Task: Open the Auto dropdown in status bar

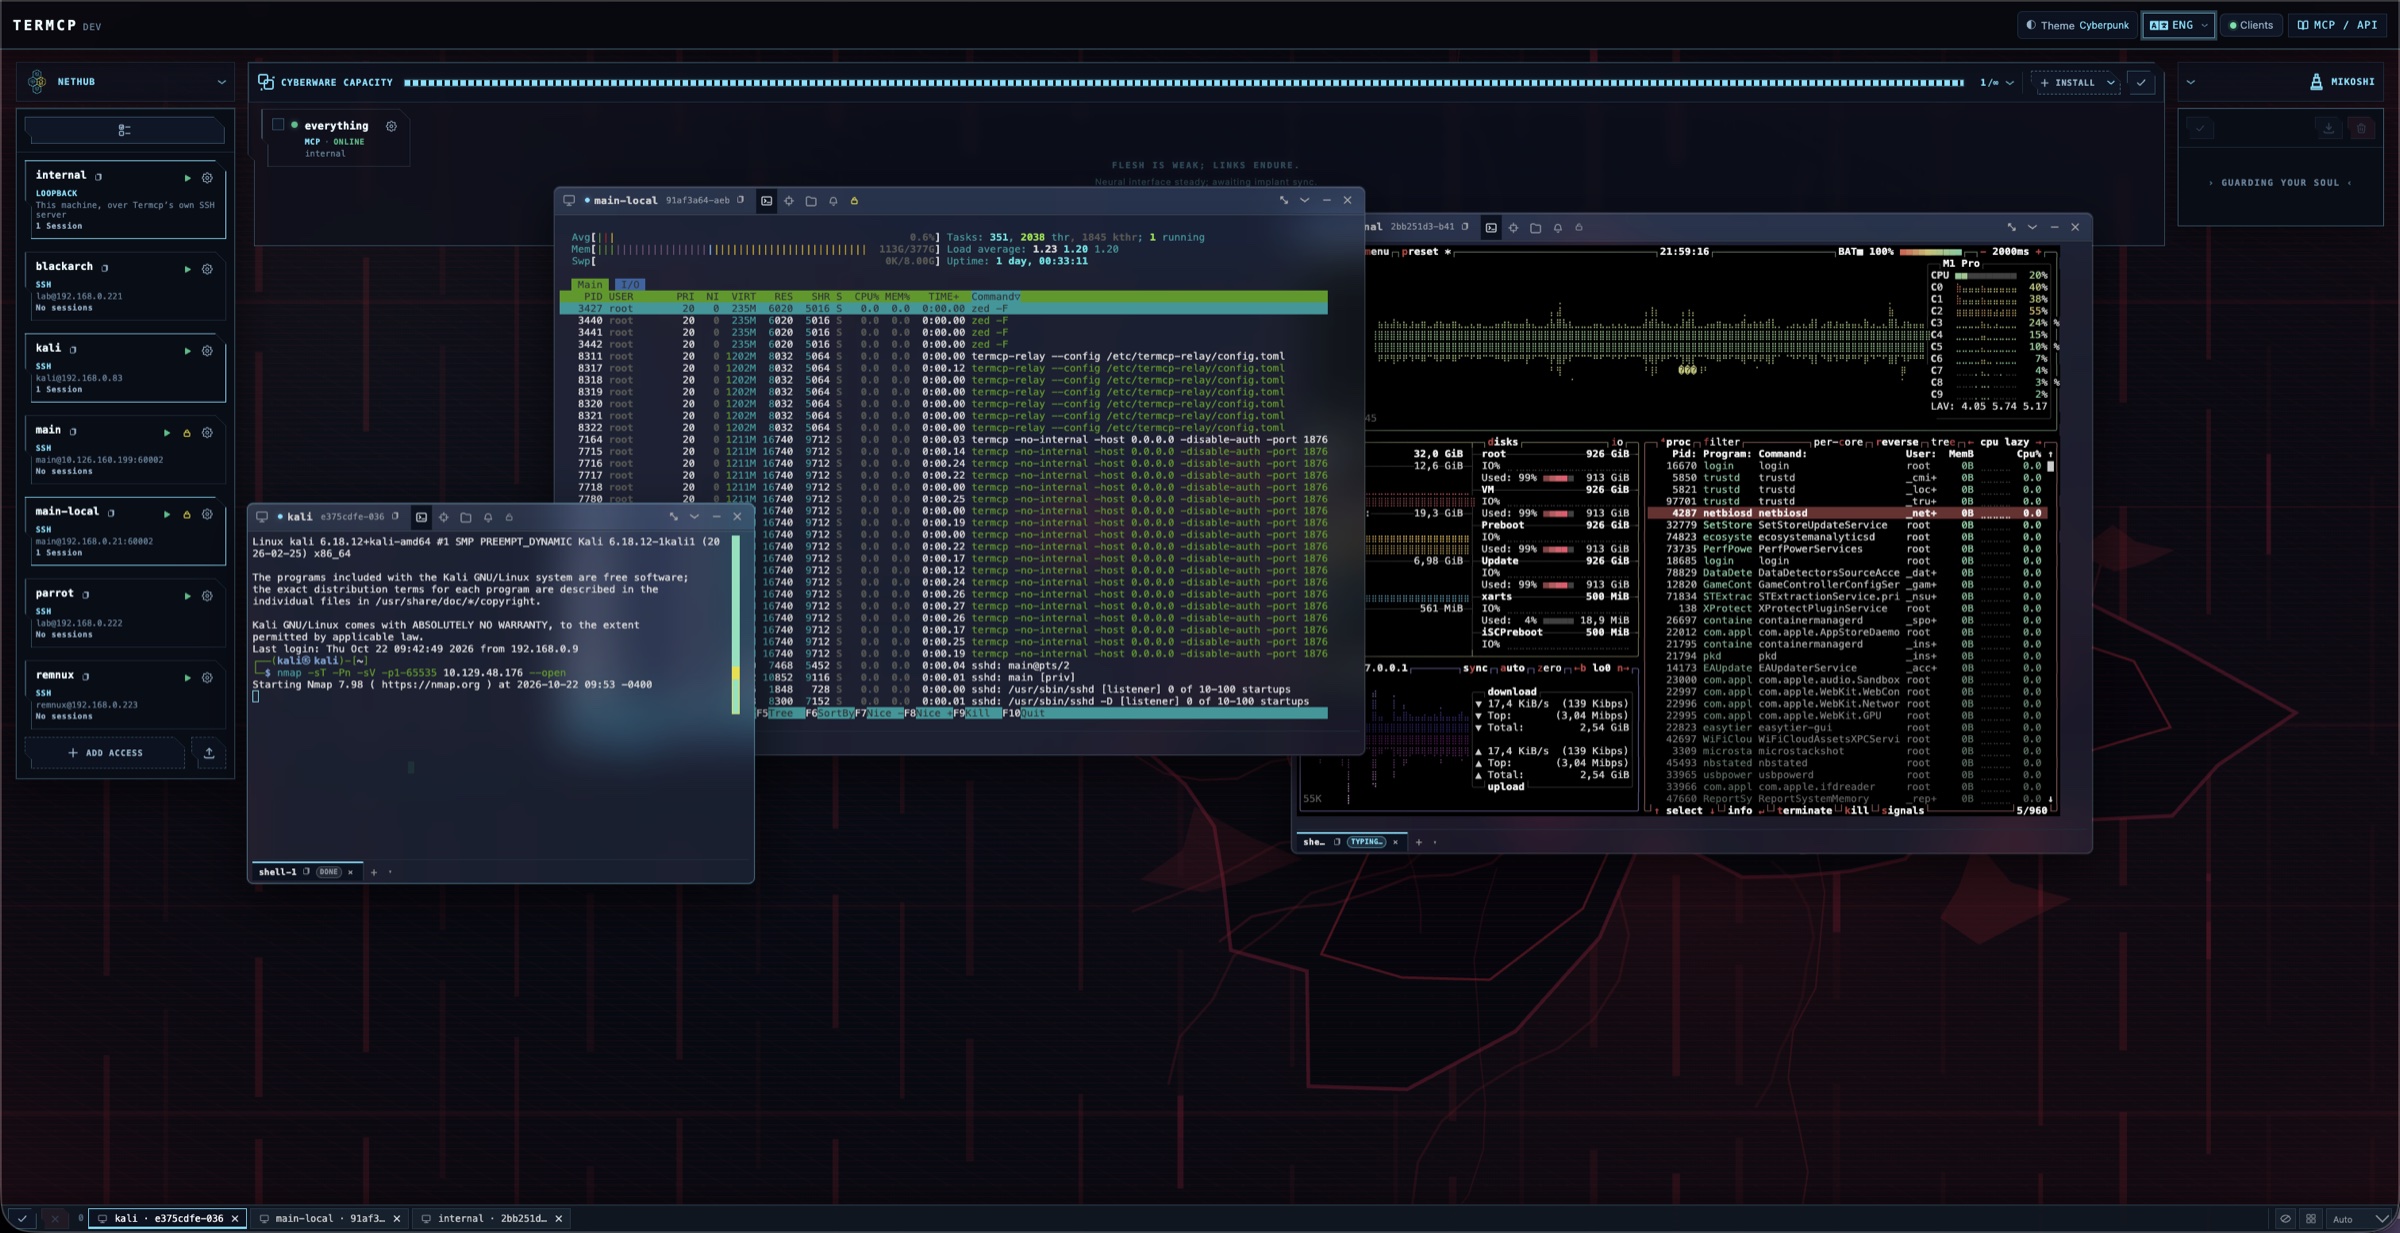Action: [2360, 1219]
